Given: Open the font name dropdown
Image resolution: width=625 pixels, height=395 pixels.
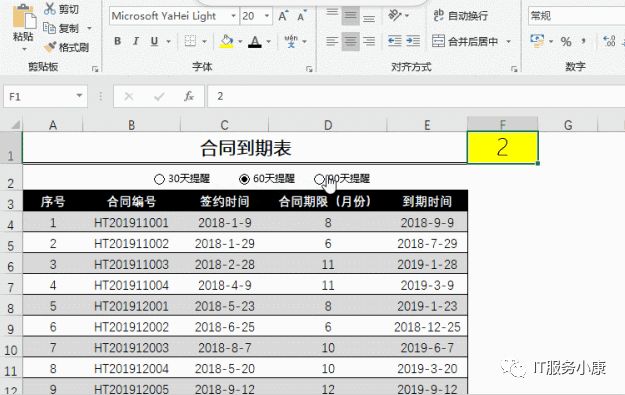Looking at the screenshot, I should click(x=234, y=16).
